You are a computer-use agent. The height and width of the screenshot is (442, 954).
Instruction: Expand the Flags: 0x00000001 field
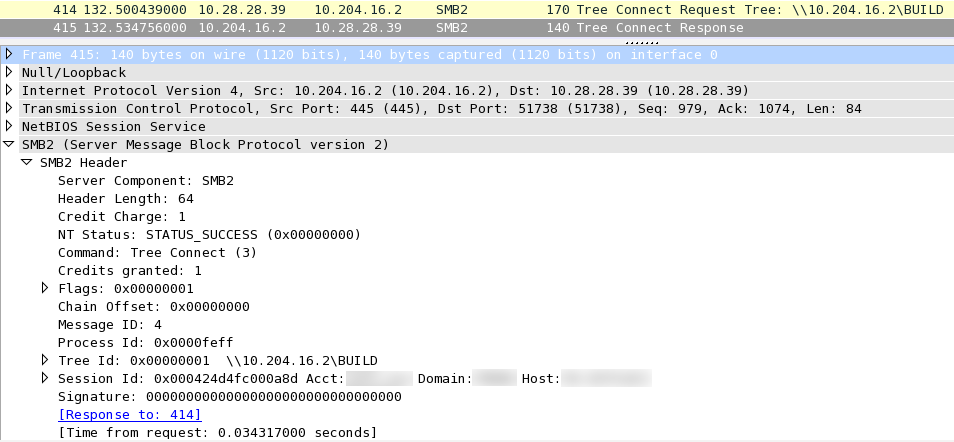pos(45,288)
